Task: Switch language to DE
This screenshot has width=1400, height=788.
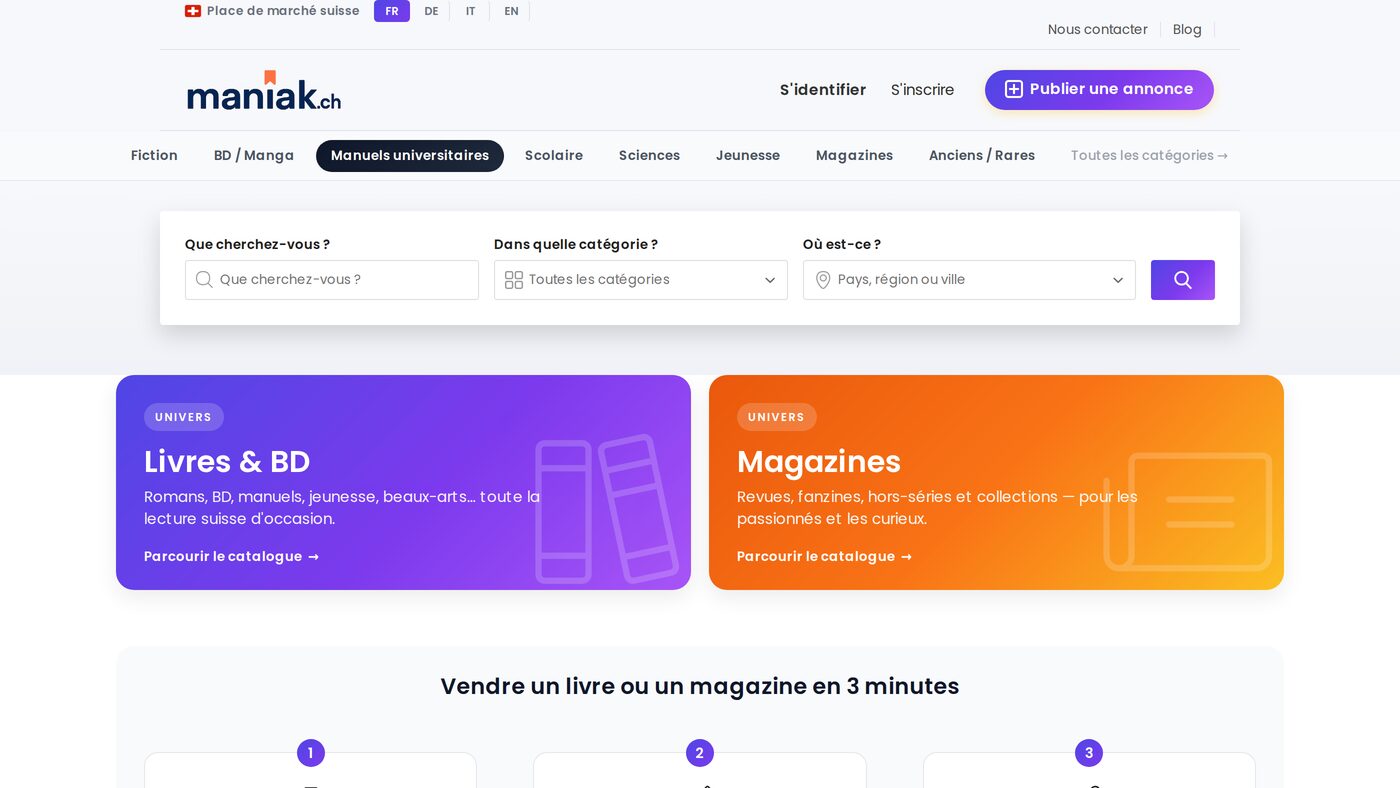Action: (x=431, y=11)
